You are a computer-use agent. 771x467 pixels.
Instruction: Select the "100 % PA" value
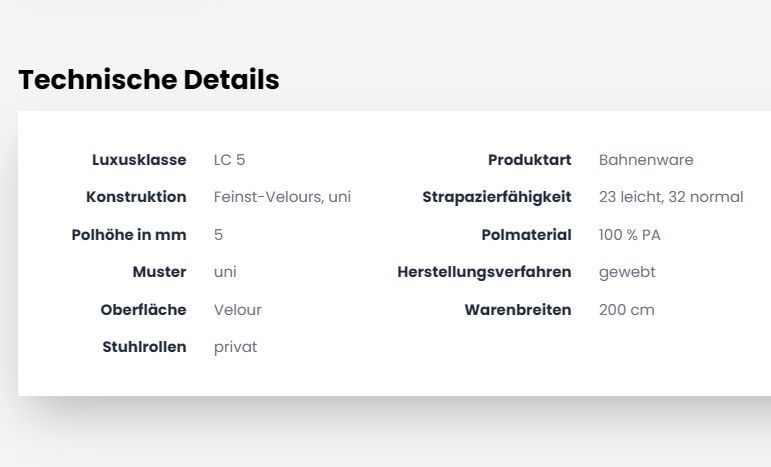[629, 235]
